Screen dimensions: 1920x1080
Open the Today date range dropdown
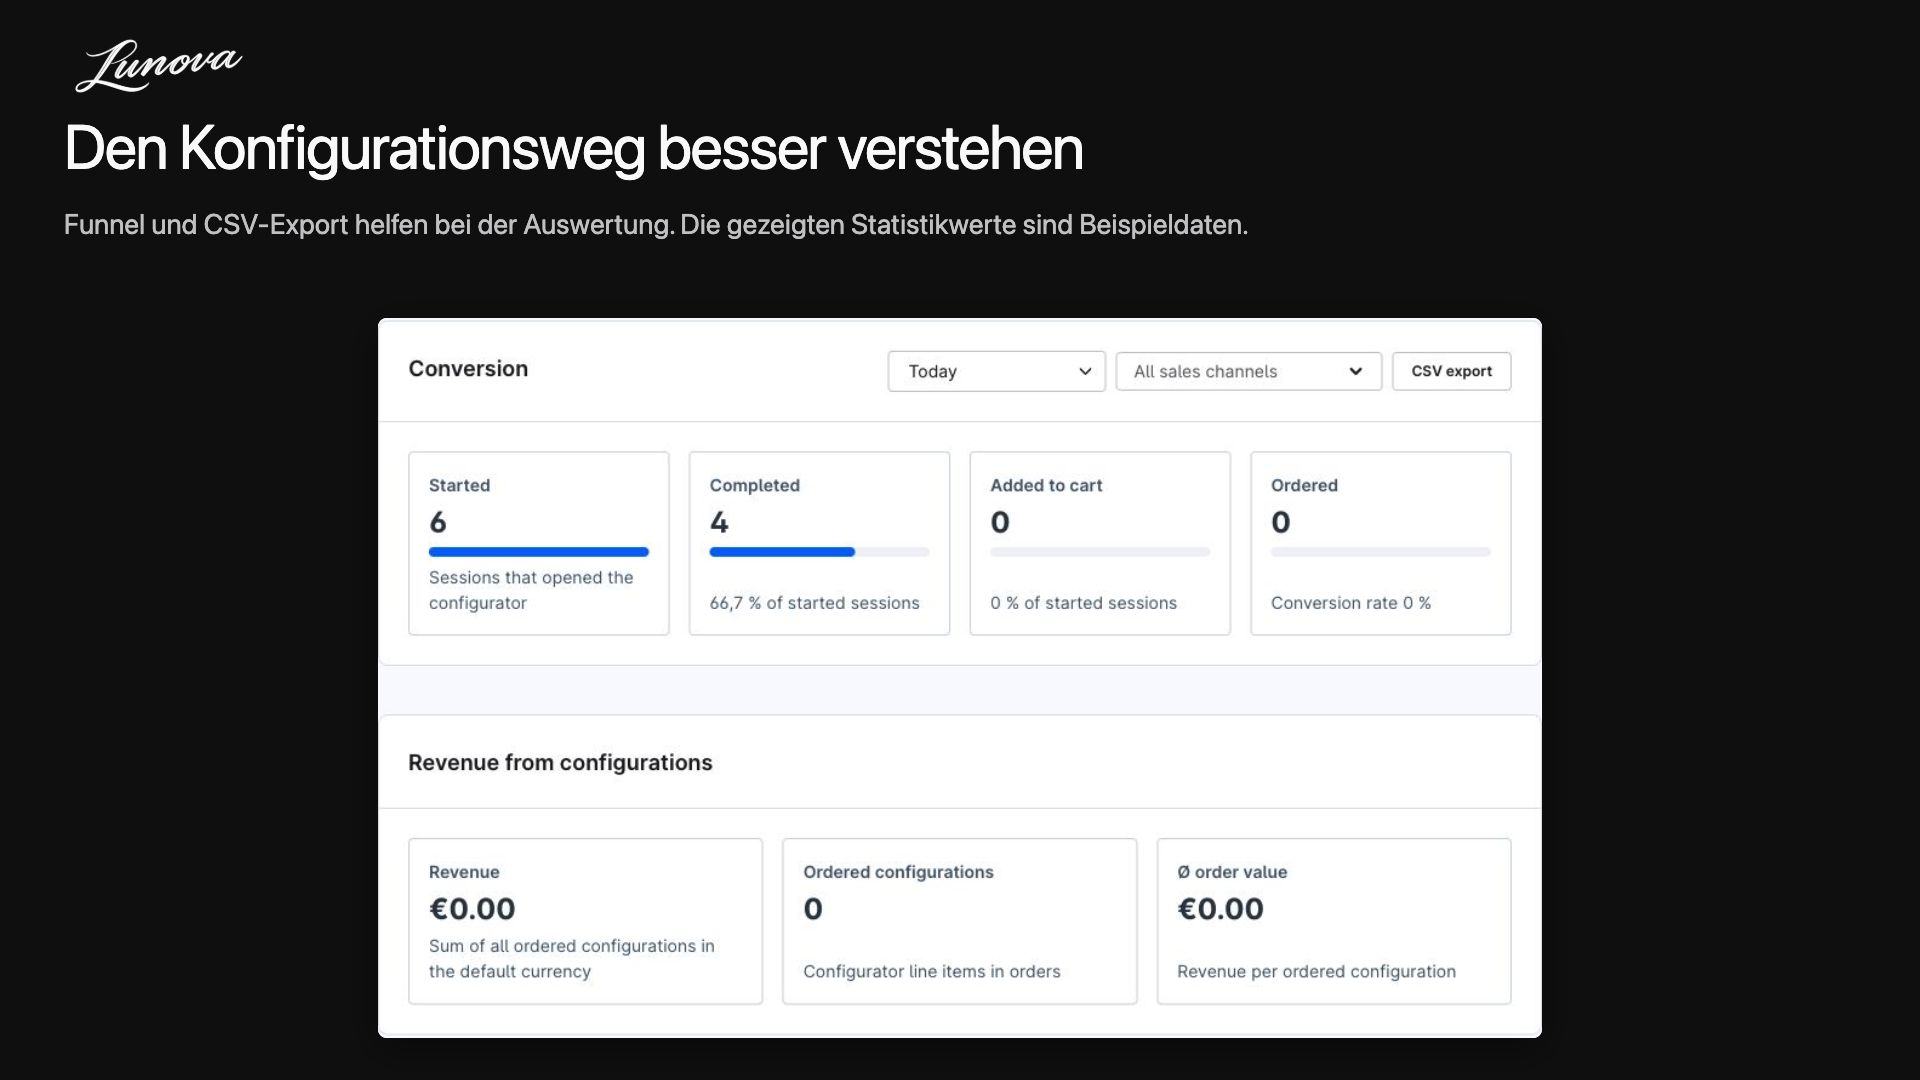[996, 371]
